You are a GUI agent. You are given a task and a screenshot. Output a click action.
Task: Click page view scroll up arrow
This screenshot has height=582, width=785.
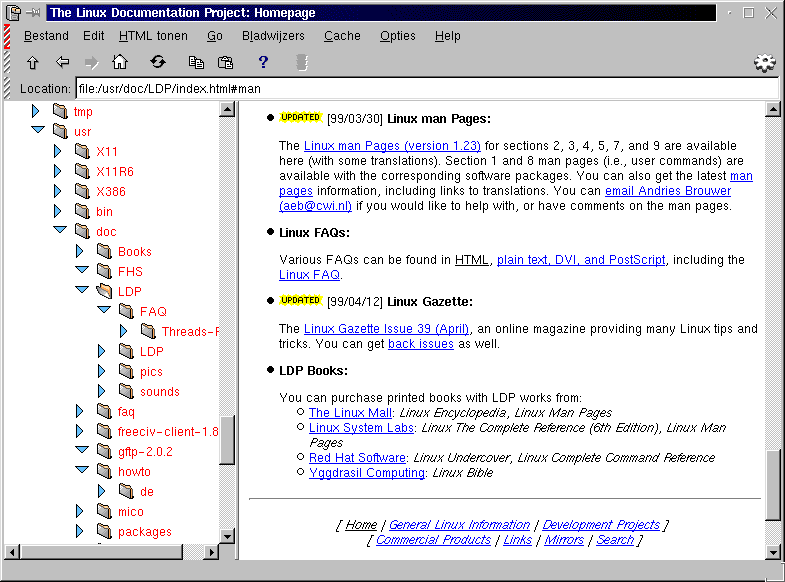[x=773, y=109]
